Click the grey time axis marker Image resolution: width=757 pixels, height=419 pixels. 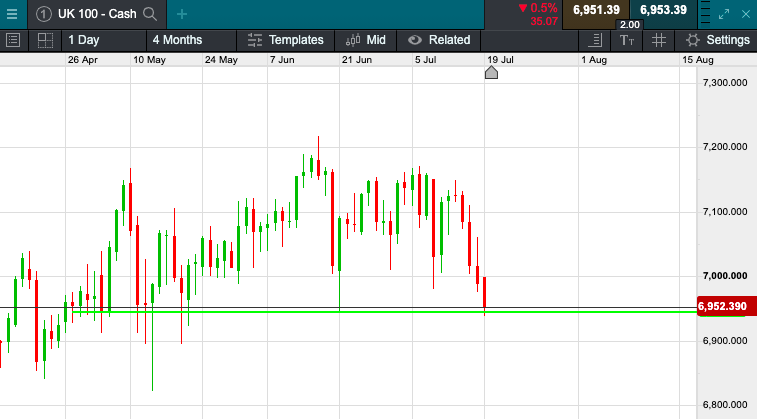tap(491, 72)
